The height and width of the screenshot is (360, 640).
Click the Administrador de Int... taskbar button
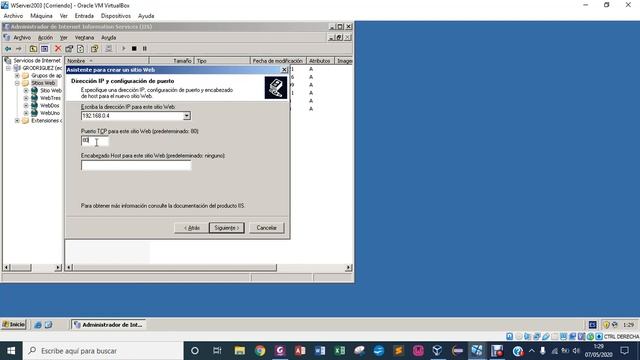point(109,325)
